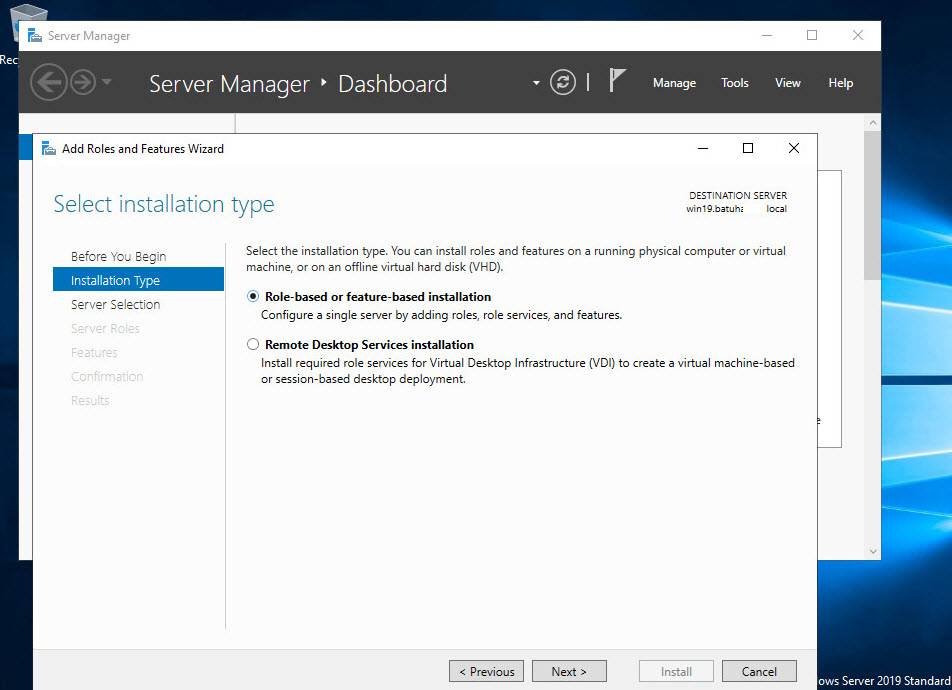
Task: Click the Server Manager title bar icon
Action: pos(35,35)
